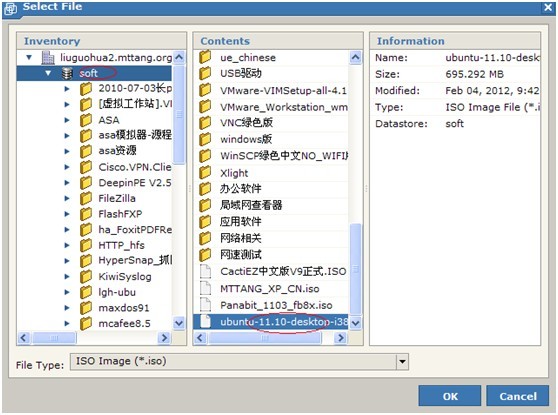Click the folder icon for 网速测试

click(x=205, y=255)
